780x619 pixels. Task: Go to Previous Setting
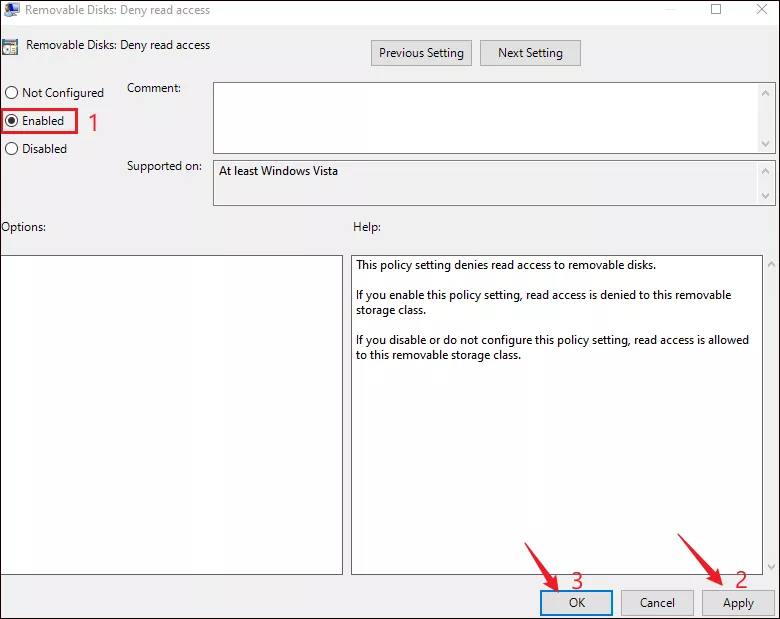pos(421,53)
